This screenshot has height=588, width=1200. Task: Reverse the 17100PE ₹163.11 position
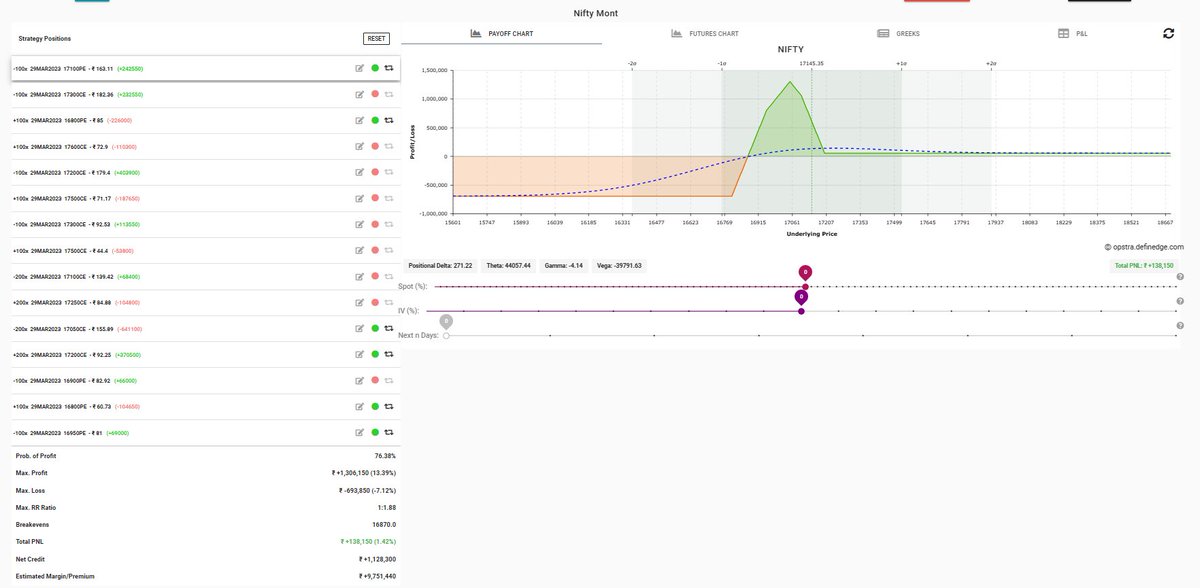[389, 68]
